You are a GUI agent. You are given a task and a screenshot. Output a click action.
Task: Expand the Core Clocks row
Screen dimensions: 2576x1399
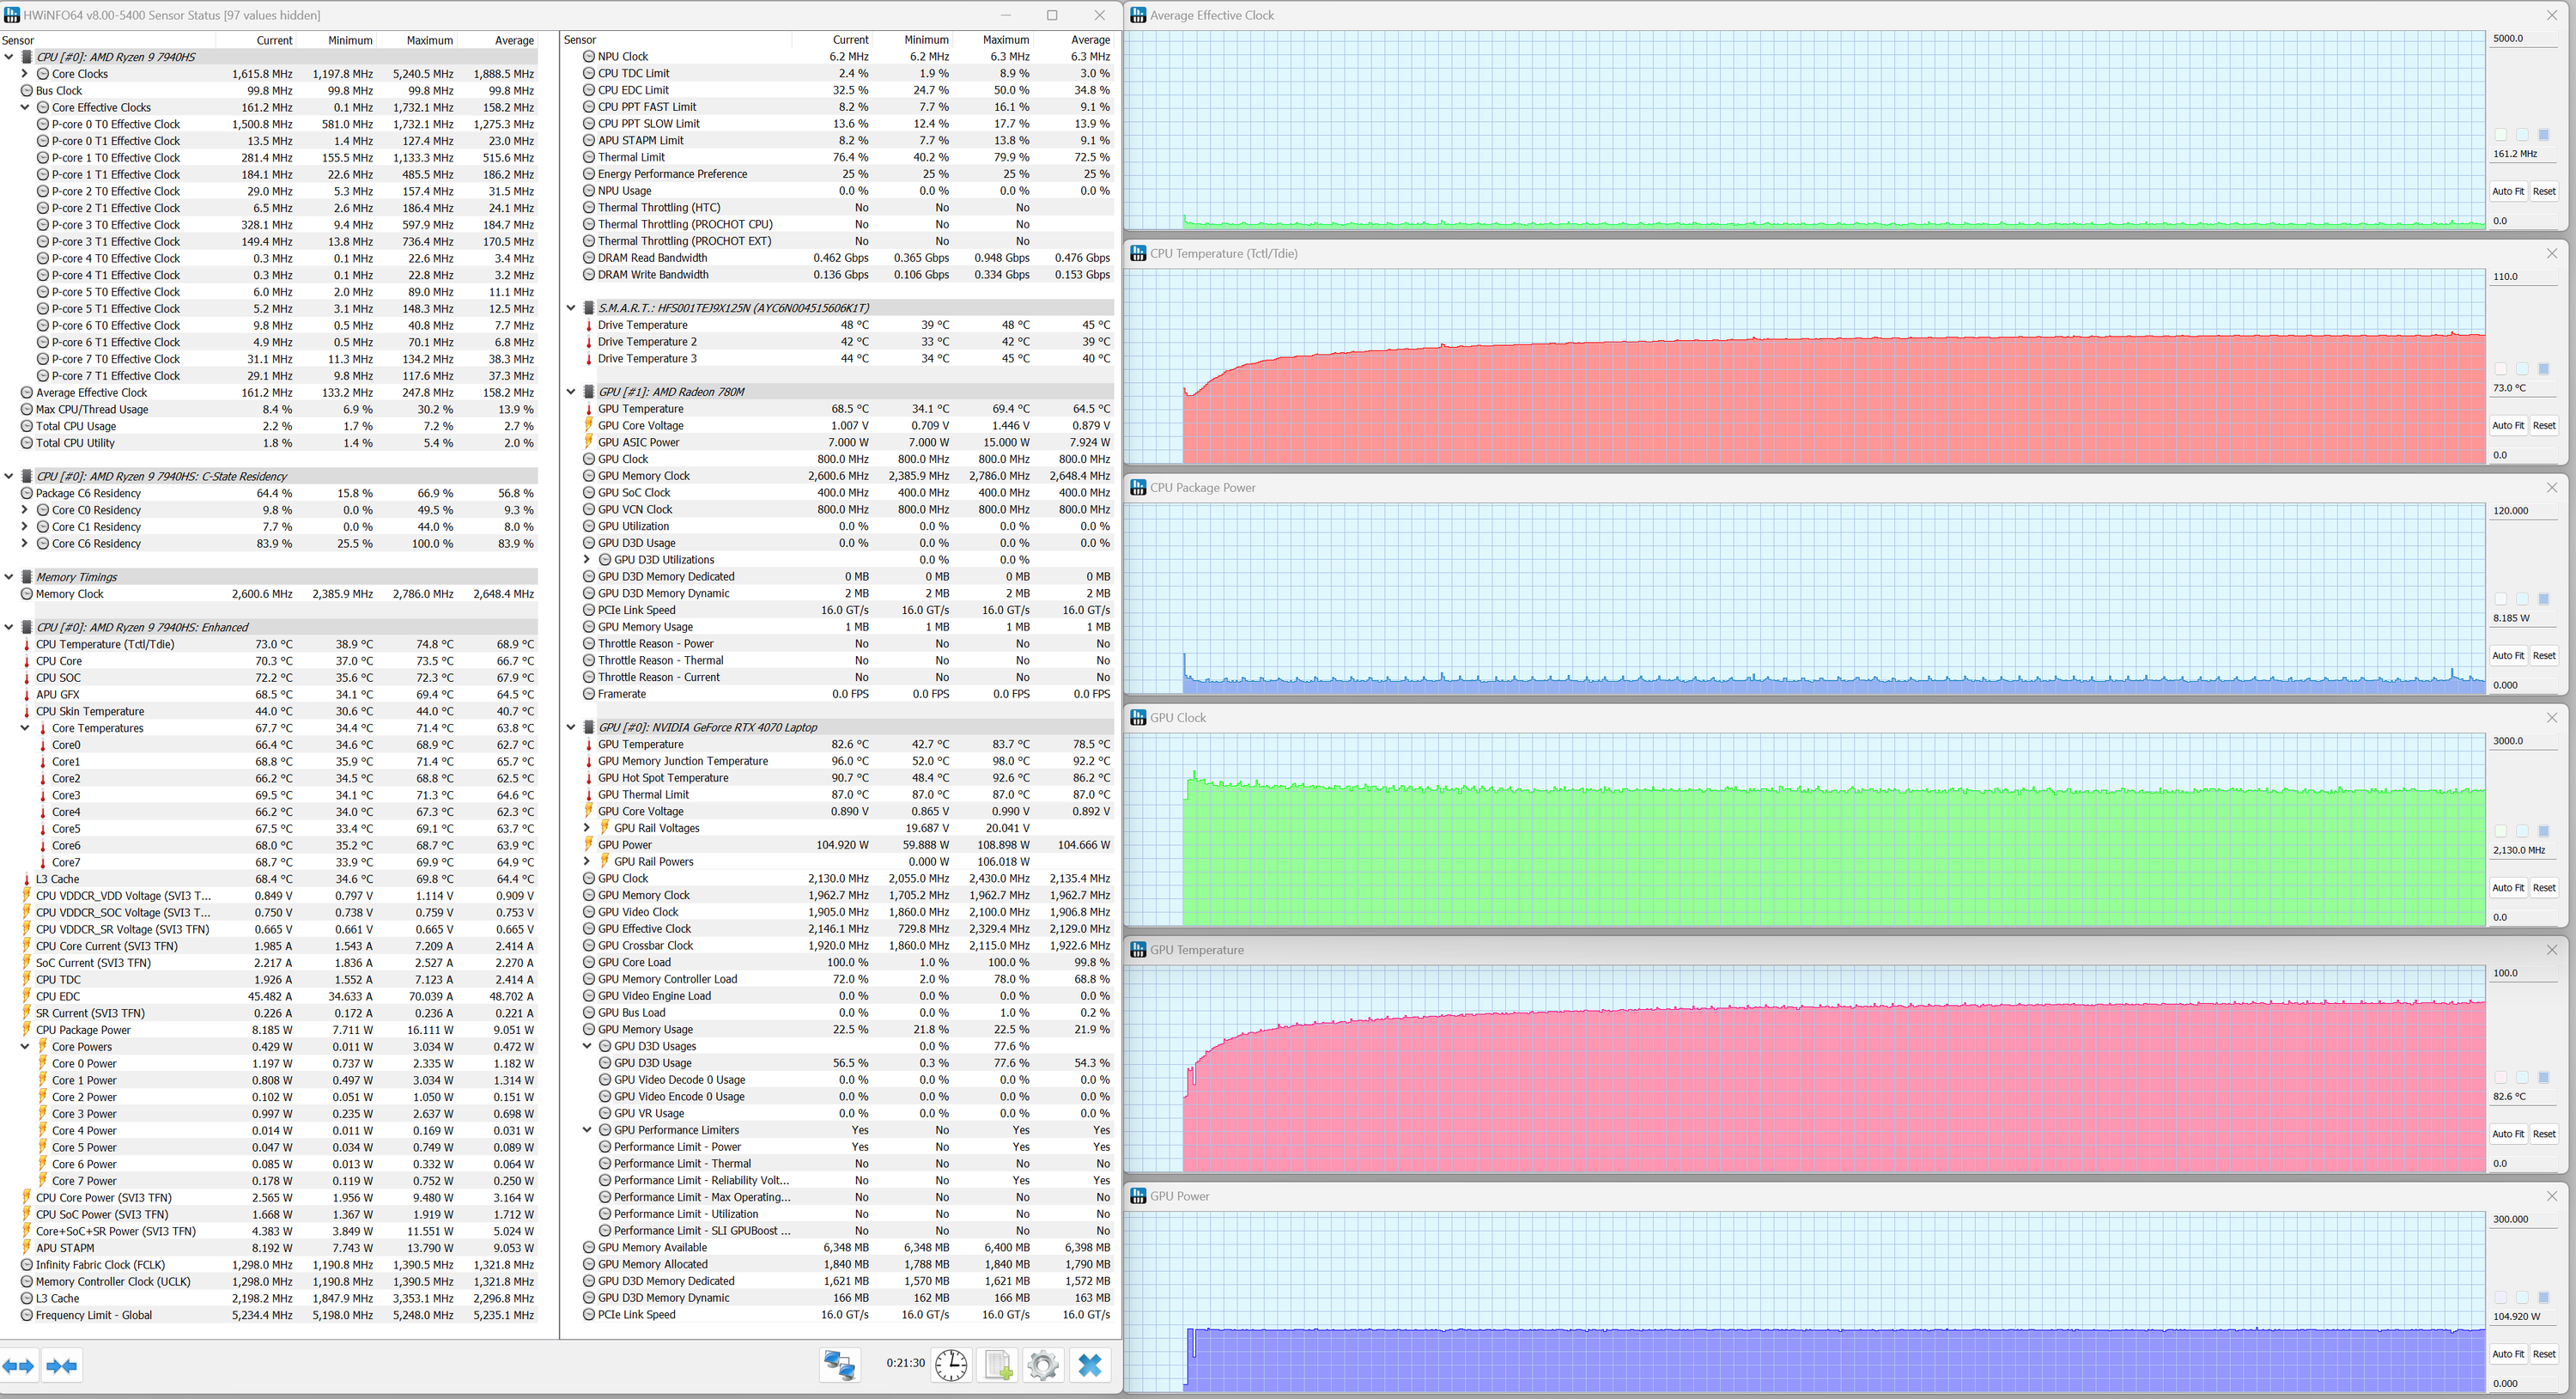(25, 74)
